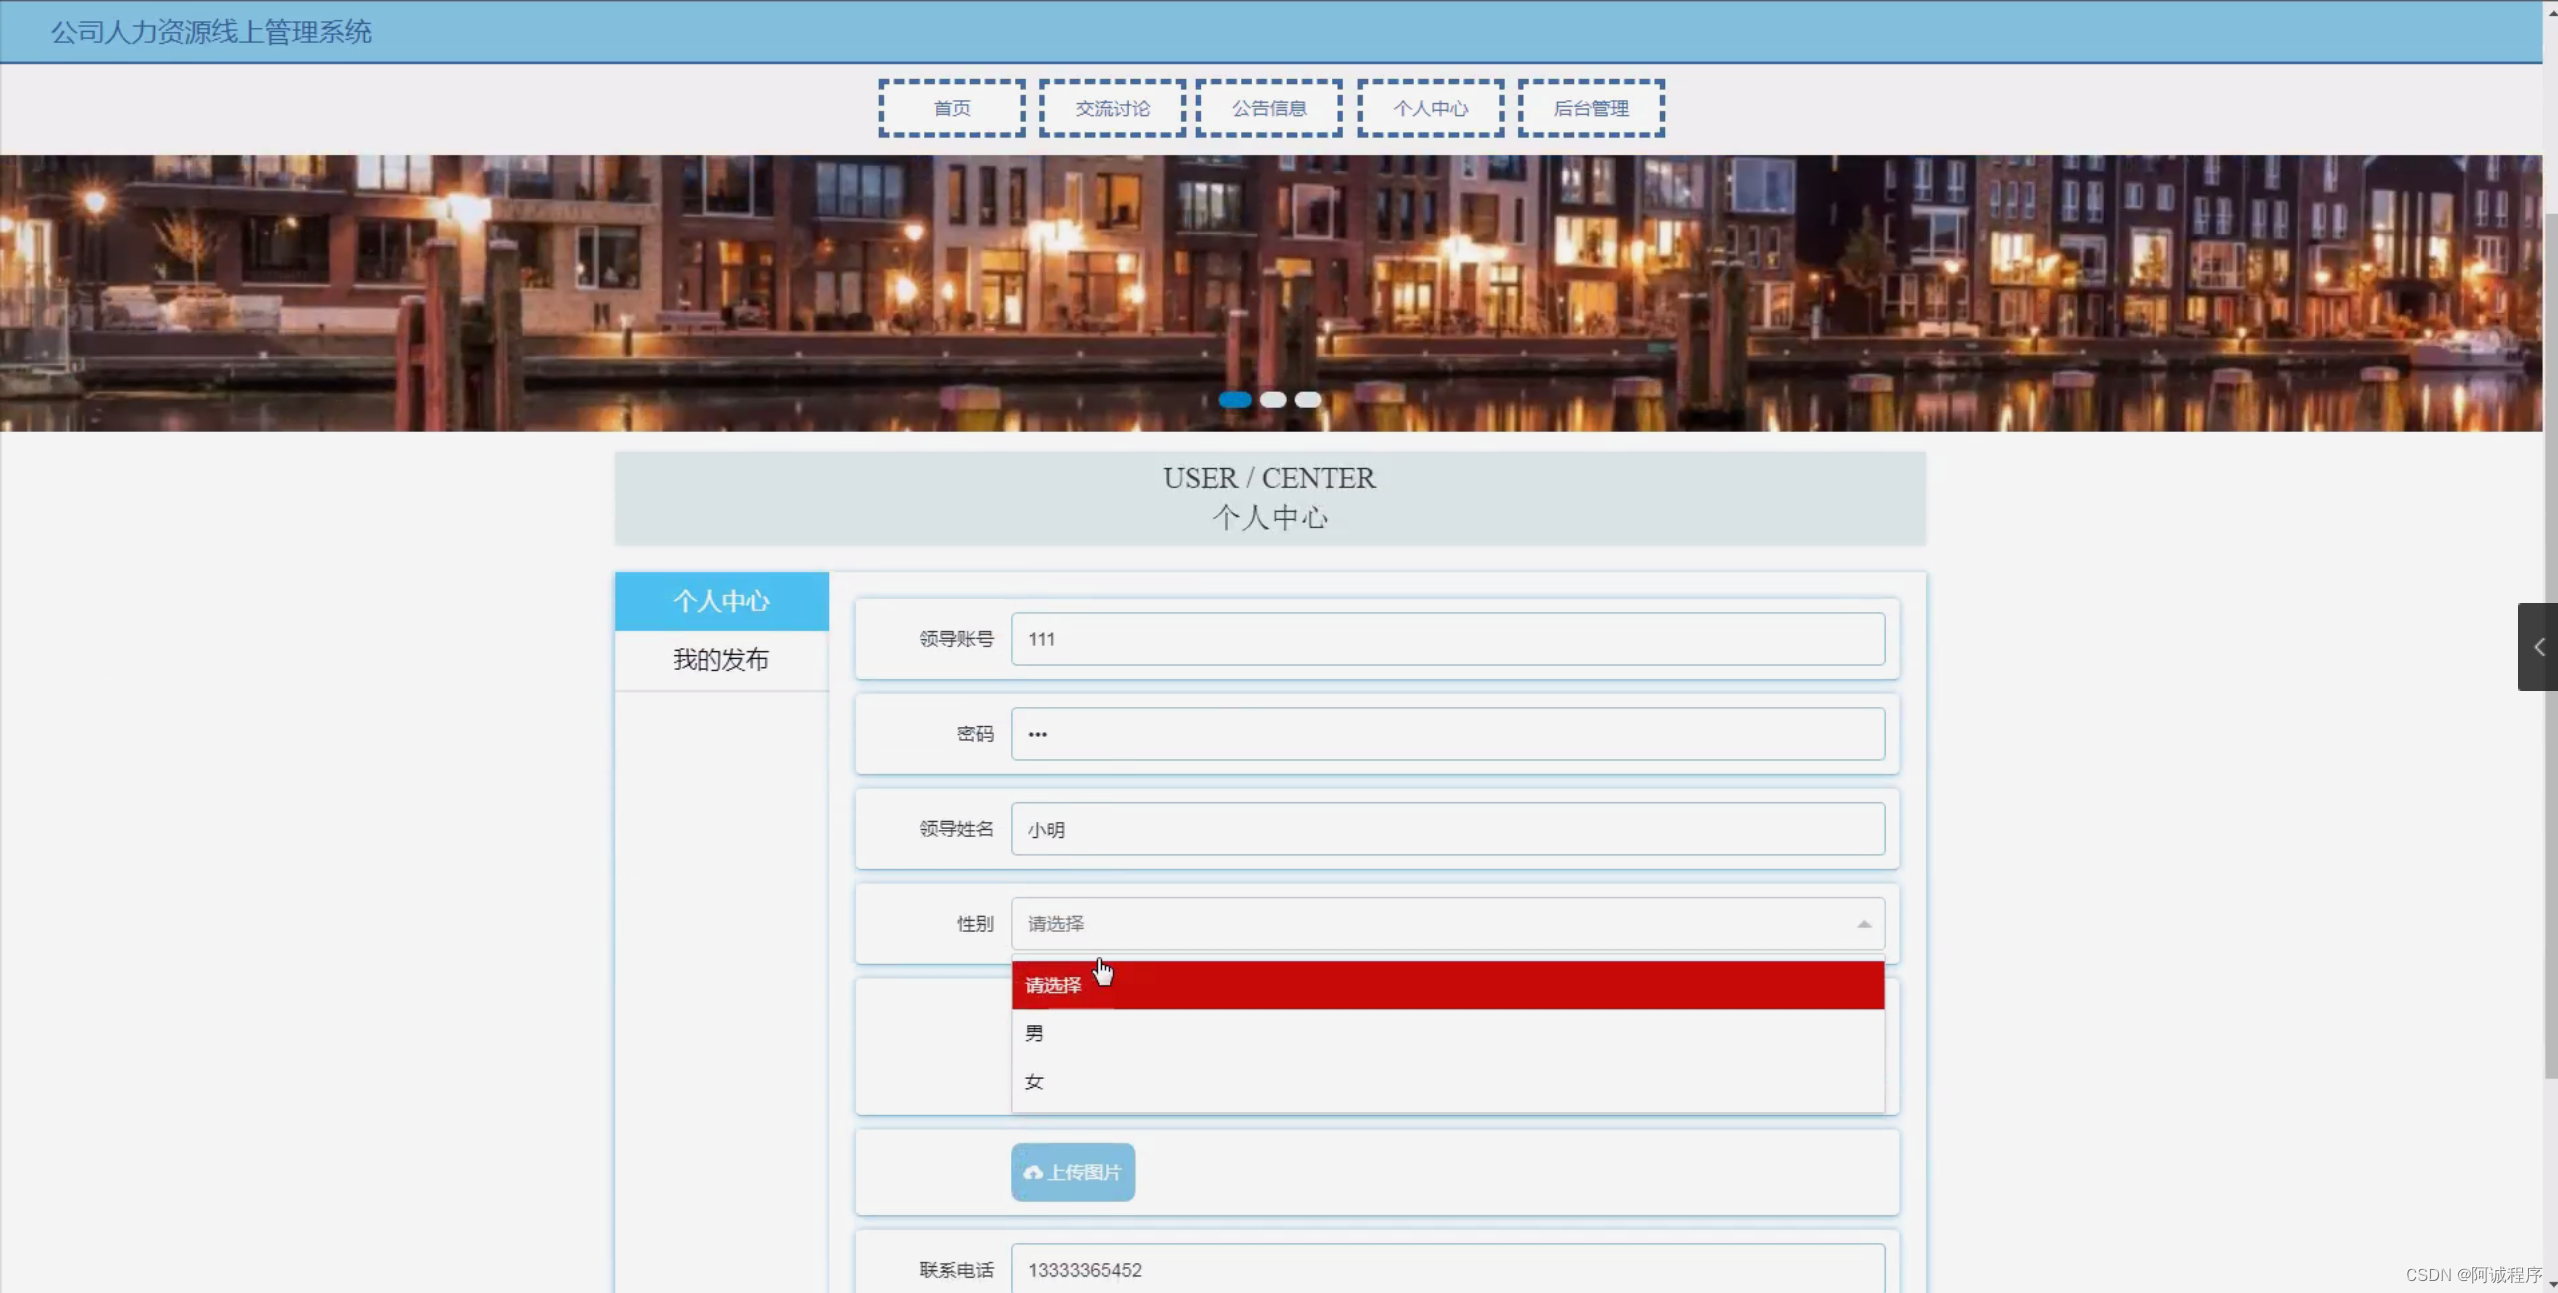Go to 后台管理 from navigation

(1589, 107)
